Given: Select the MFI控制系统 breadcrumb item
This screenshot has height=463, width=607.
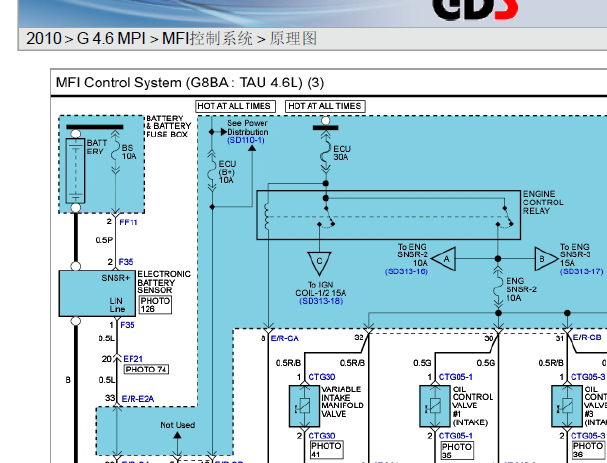Looking at the screenshot, I should coord(207,39).
